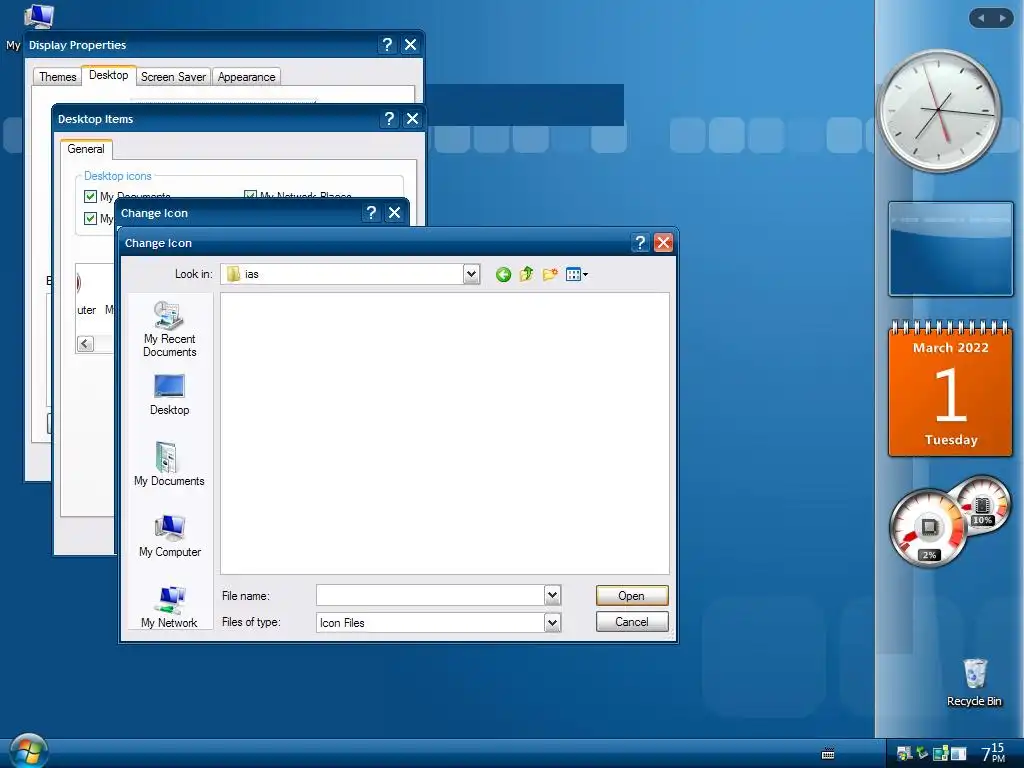Click the CPU meter gadget

(929, 528)
